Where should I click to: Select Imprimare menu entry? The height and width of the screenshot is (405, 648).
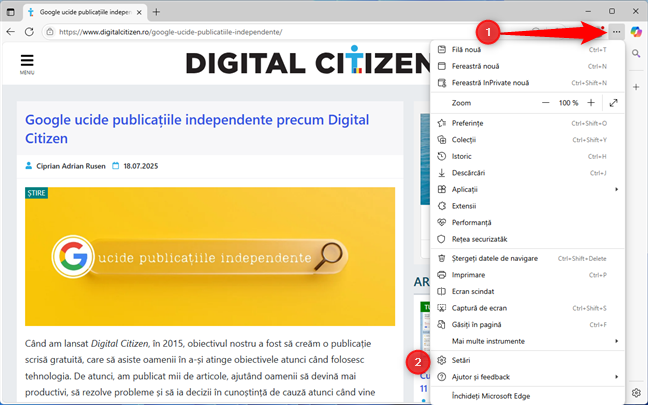527,275
